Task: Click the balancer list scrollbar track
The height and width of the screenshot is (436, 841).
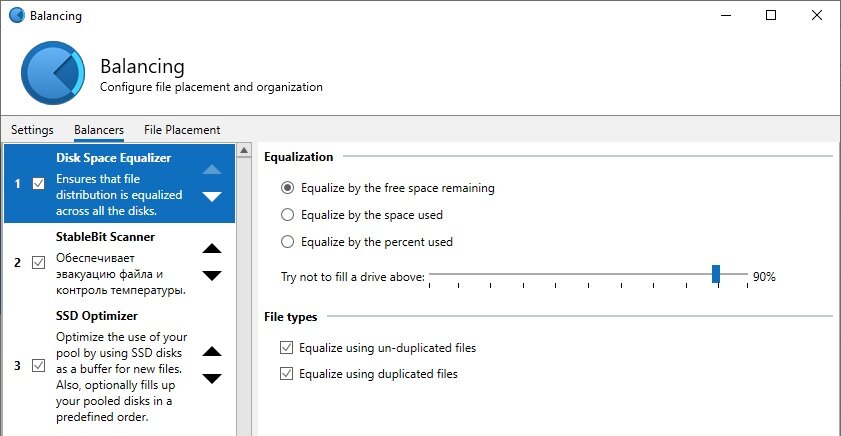Action: 244,295
